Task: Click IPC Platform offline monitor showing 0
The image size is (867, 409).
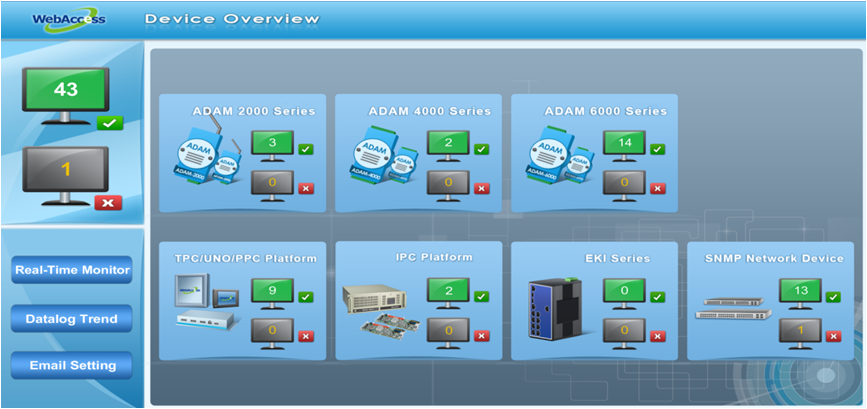Action: 448,334
